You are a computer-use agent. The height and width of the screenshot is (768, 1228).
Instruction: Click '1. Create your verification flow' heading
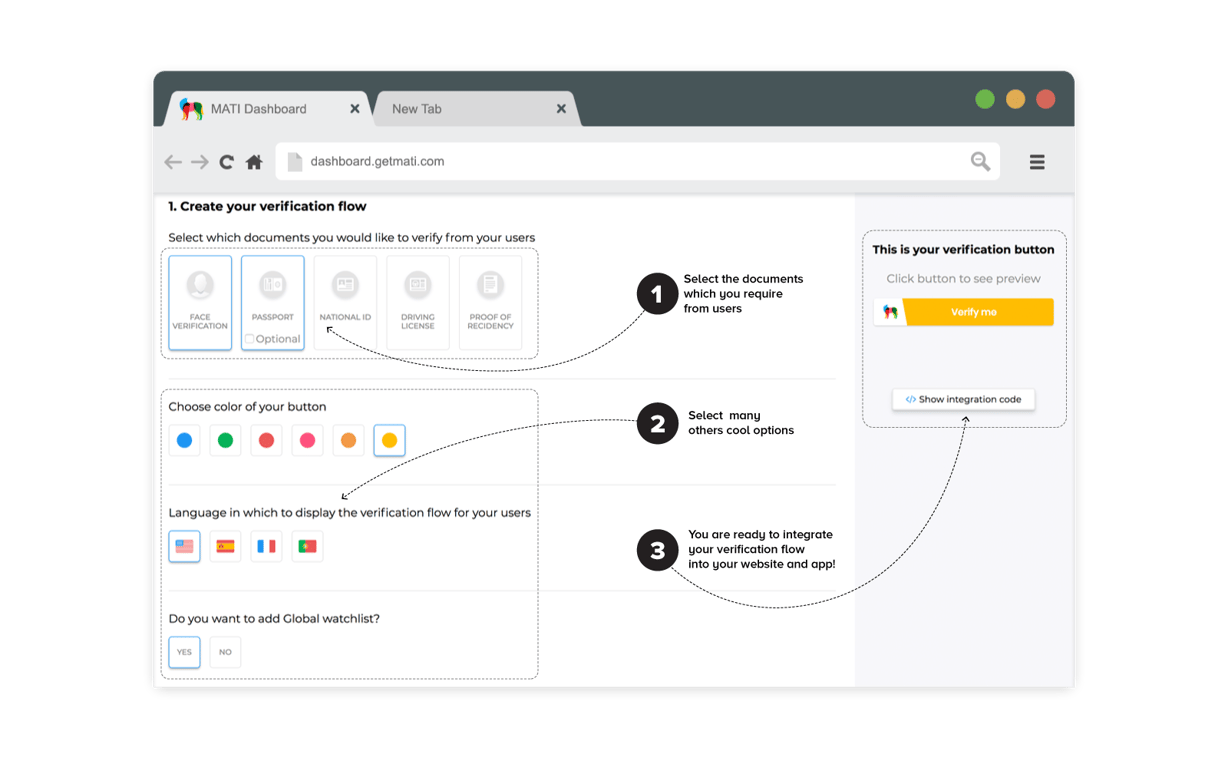[267, 206]
